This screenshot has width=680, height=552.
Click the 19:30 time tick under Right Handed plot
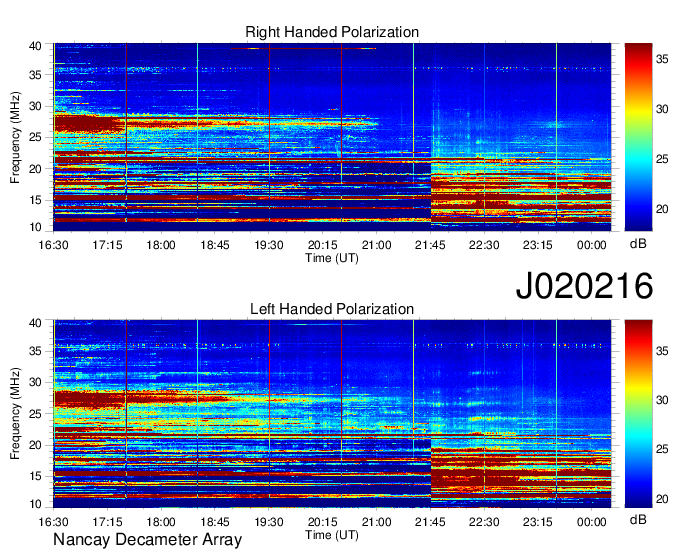[x=269, y=245]
